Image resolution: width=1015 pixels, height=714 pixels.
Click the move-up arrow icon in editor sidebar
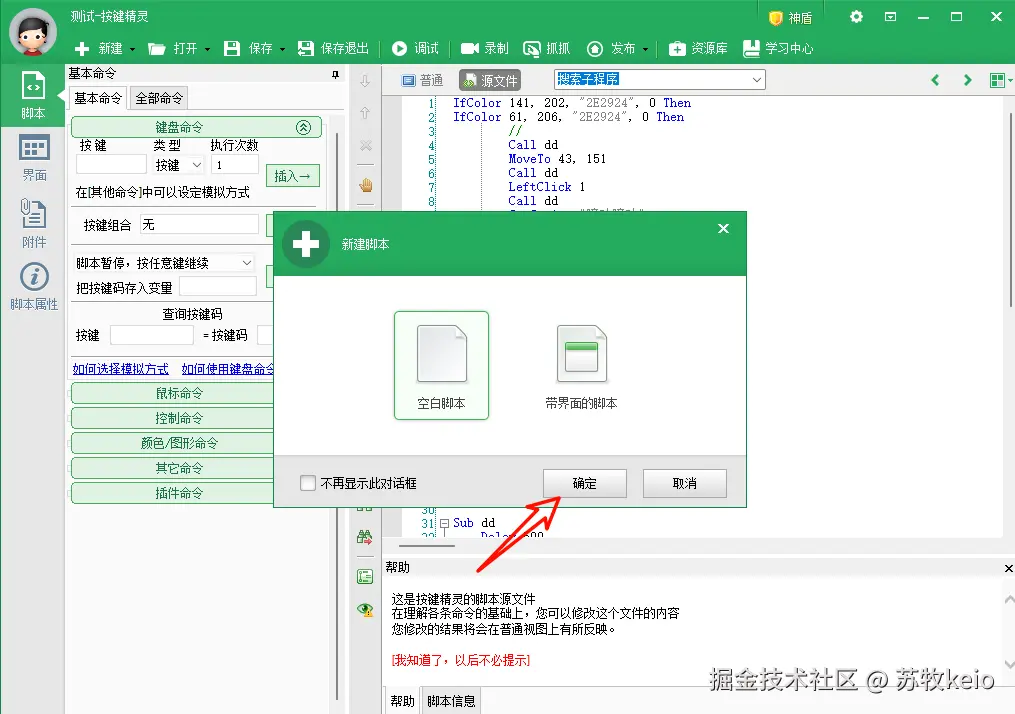[x=365, y=113]
